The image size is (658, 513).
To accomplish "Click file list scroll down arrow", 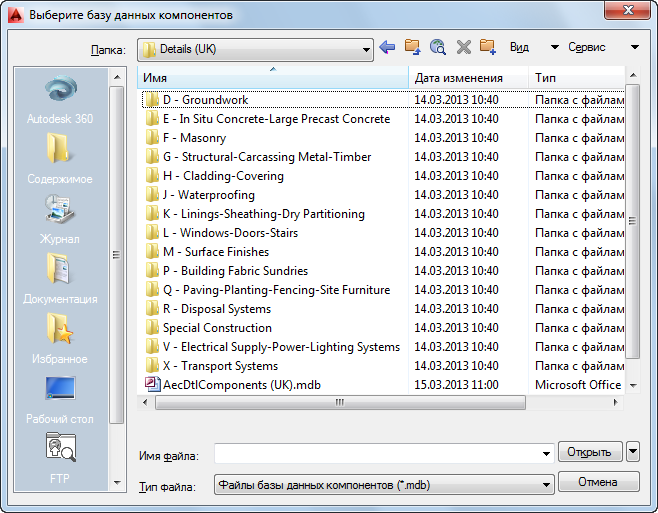I will pyautogui.click(x=633, y=385).
